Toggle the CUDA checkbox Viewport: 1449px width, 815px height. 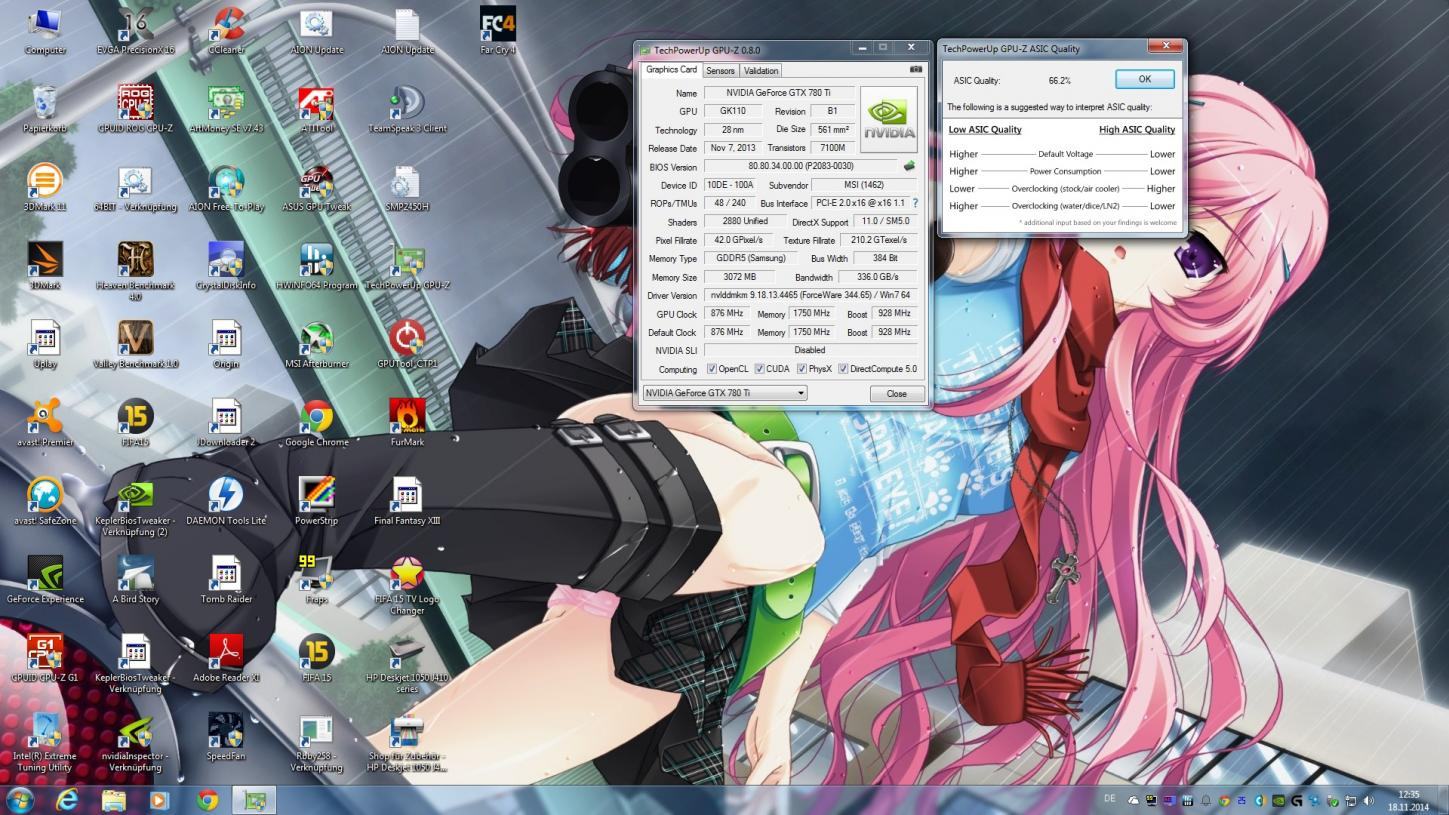click(759, 369)
